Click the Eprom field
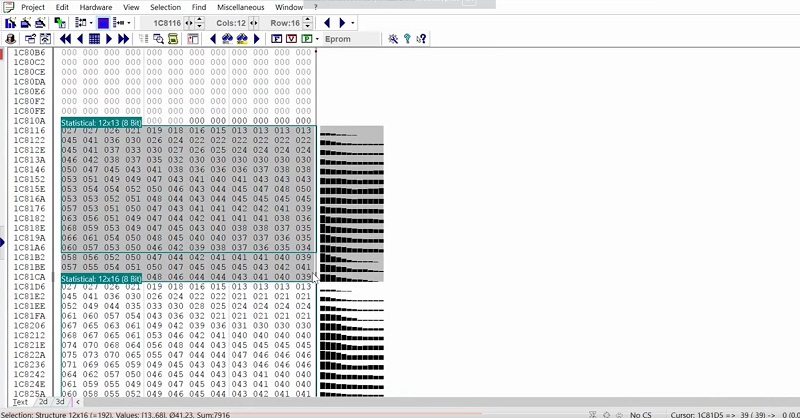This screenshot has width=800, height=418. tap(352, 39)
